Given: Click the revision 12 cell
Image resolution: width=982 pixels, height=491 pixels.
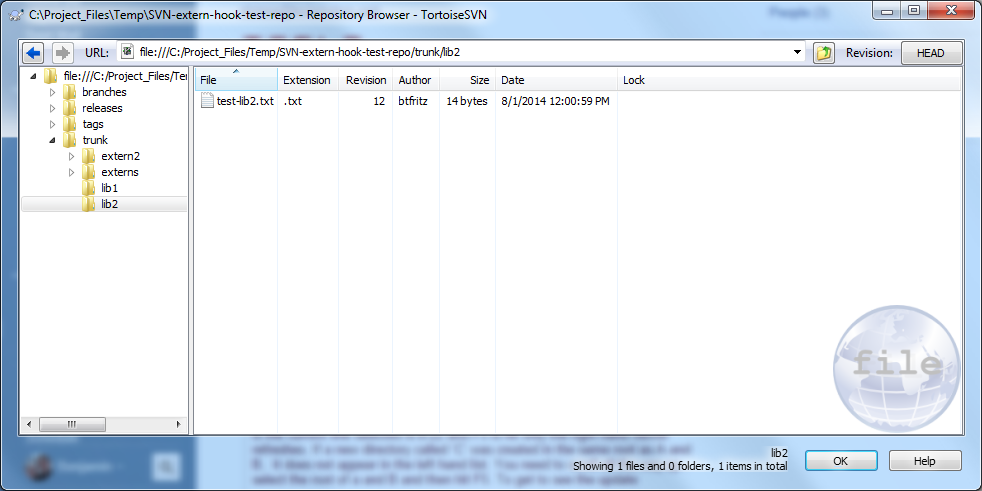Looking at the screenshot, I should (x=379, y=101).
